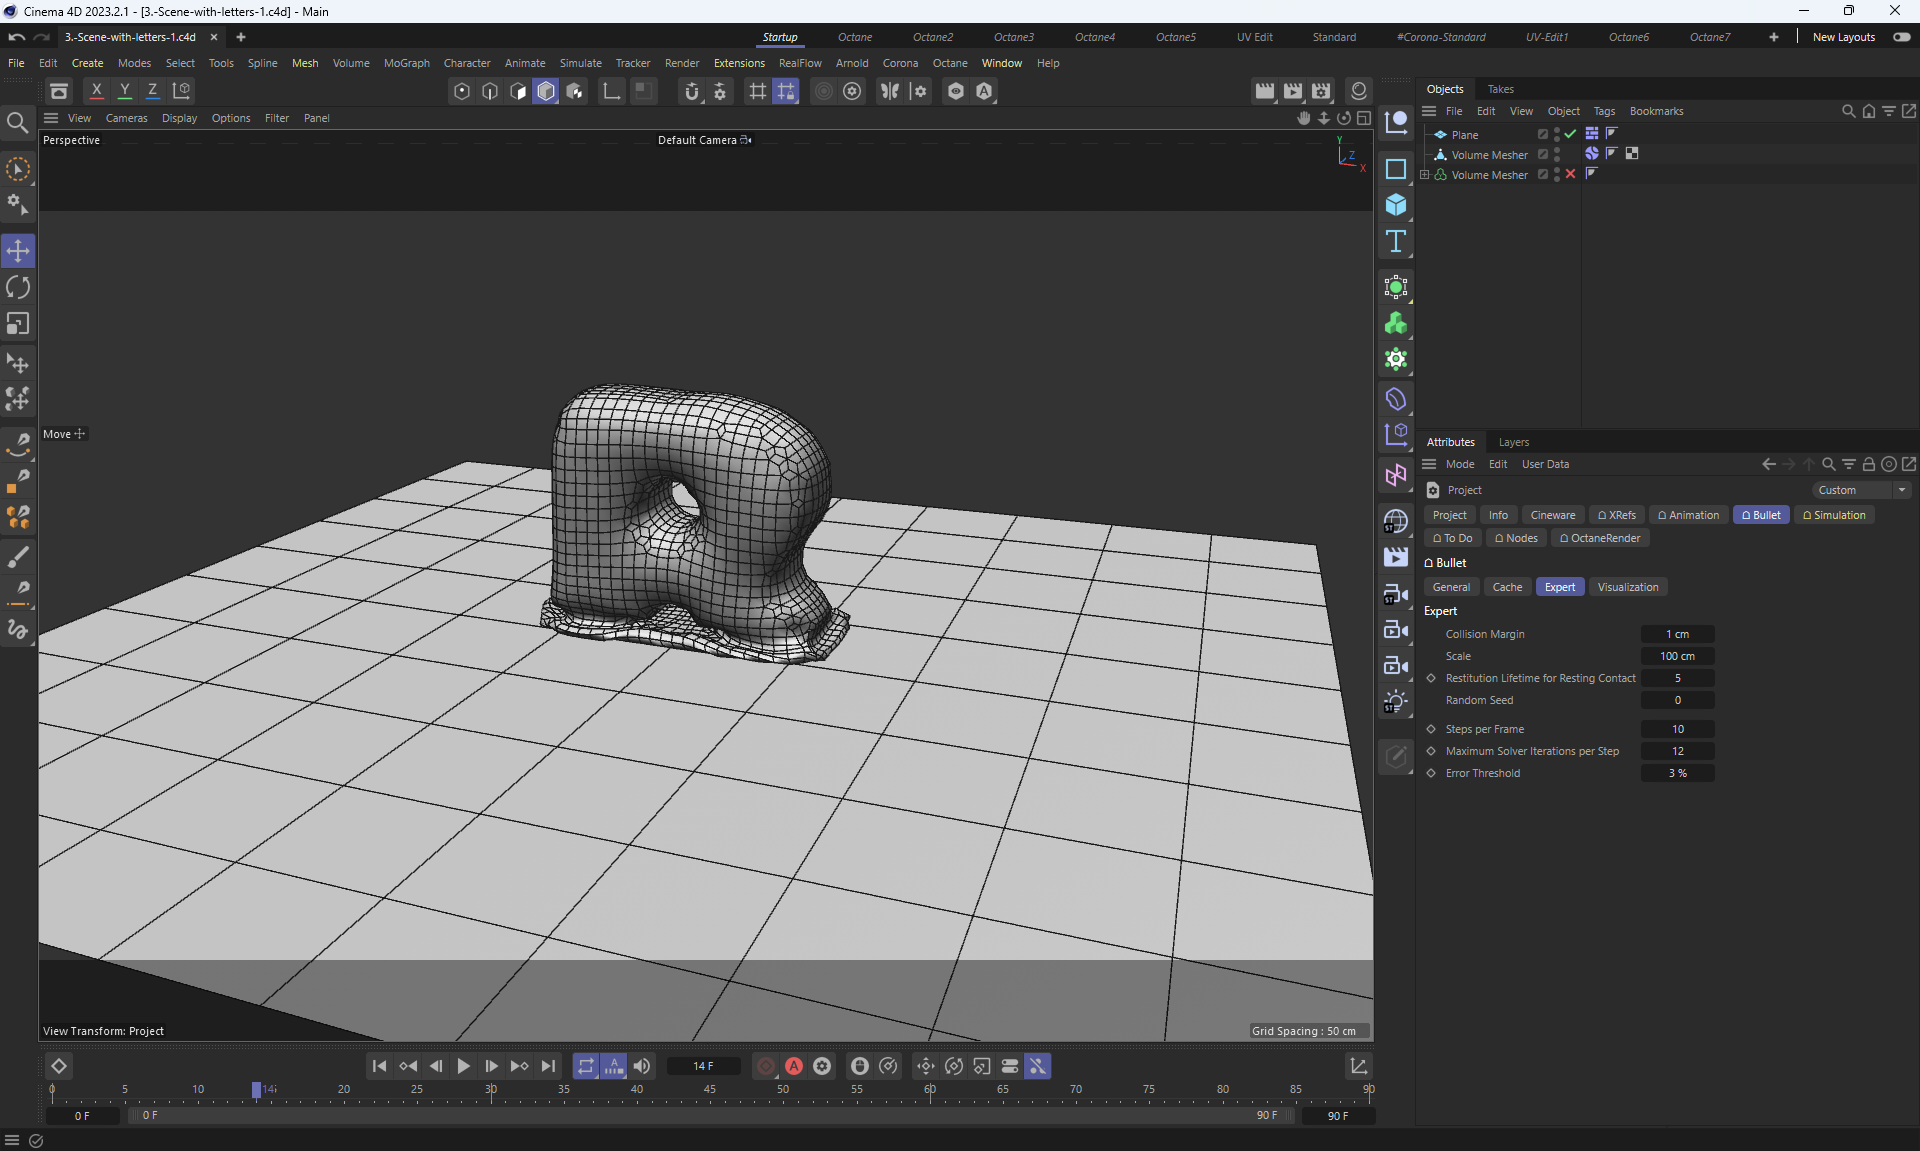
Task: Expand the second Volume Mesher tree item
Action: click(1425, 175)
